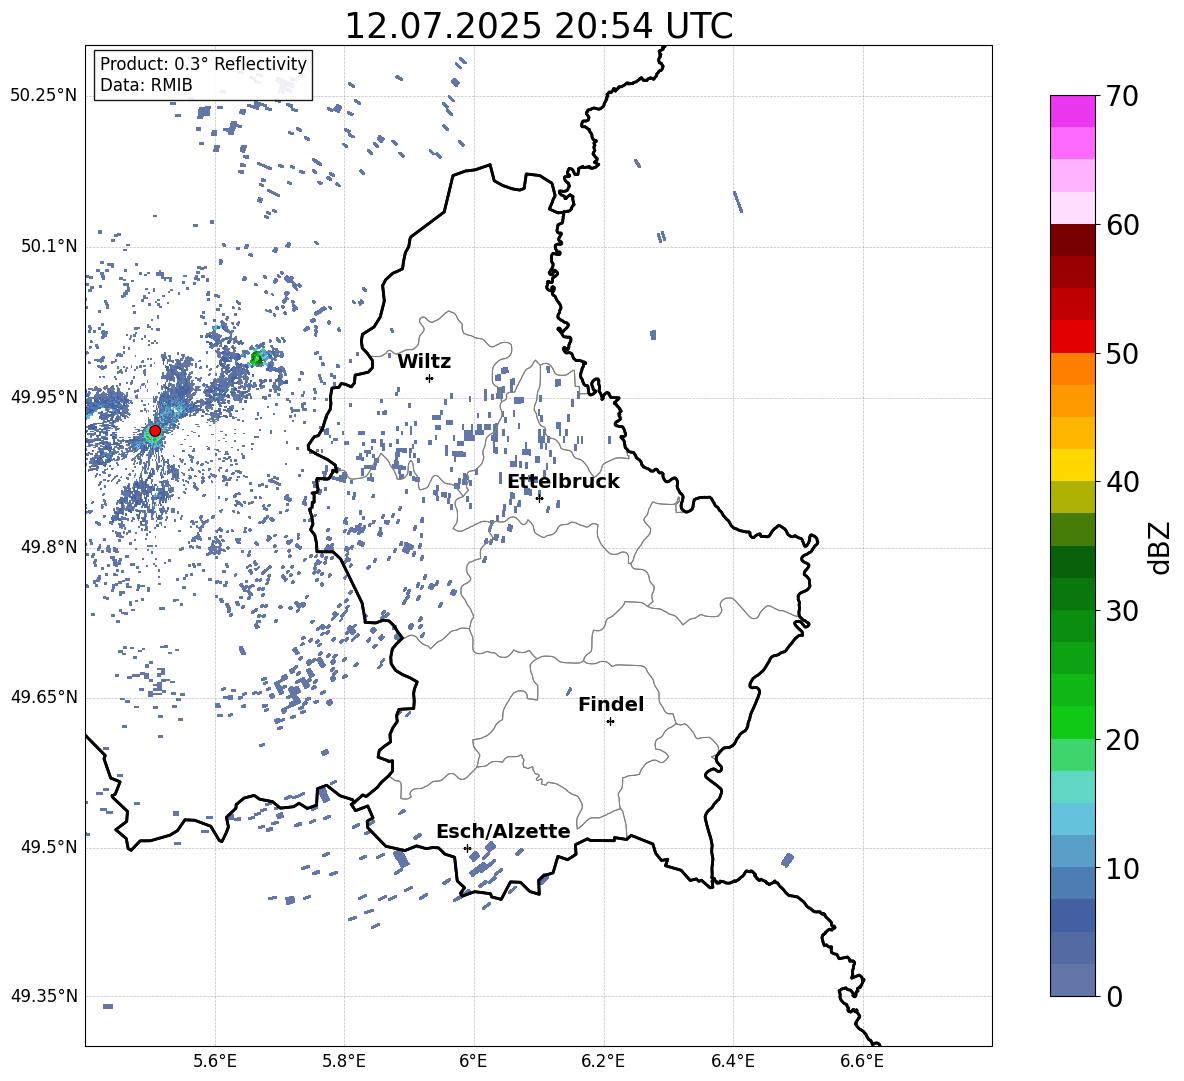Click the 49.8°N latitude label

coord(49,547)
